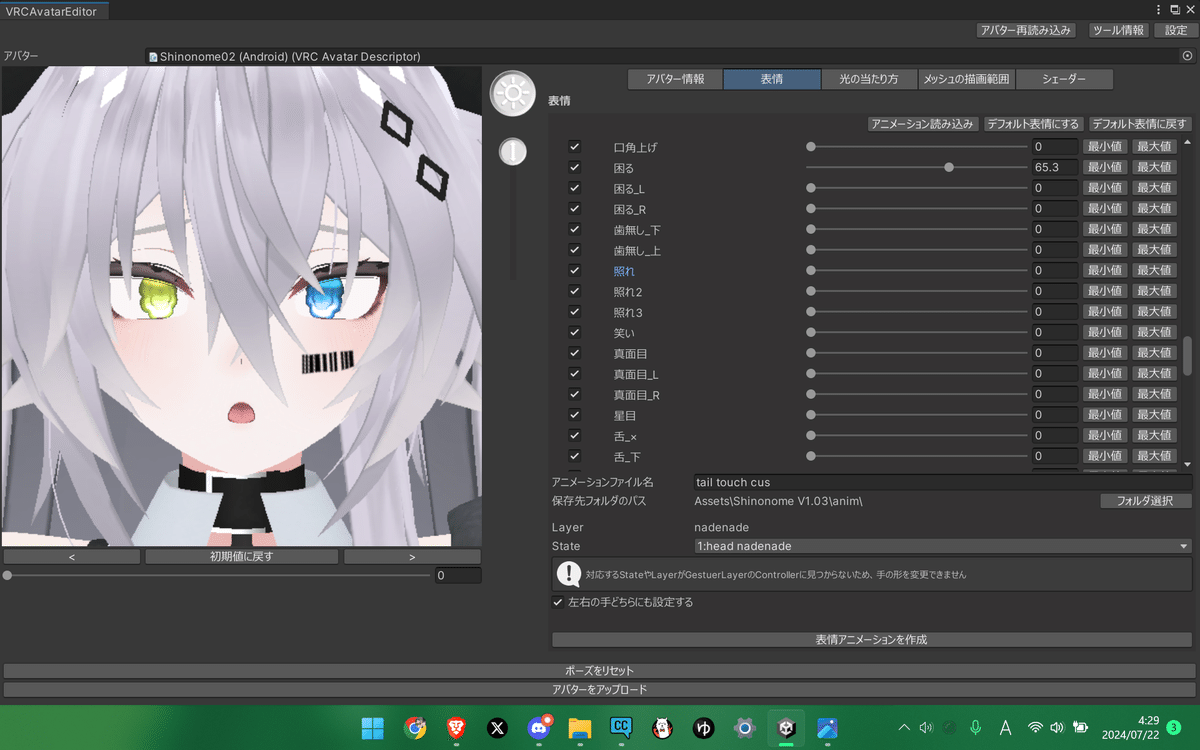The width and height of the screenshot is (1200, 750).
Task: Open the gear settings app in taskbar
Action: (x=745, y=727)
